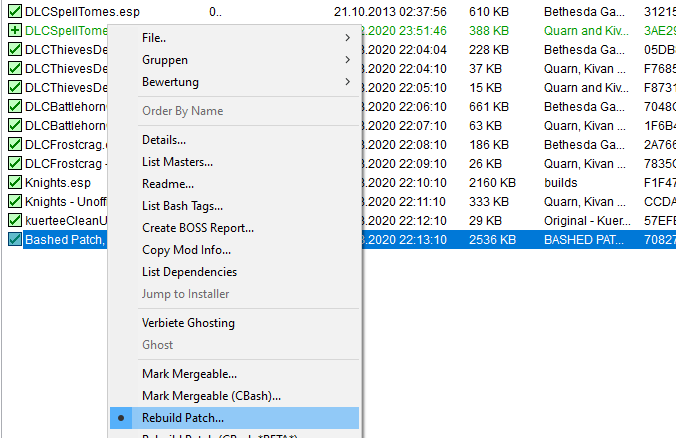Toggle the green plus checkbox for DLCSpellTomes patch
676x438 pixels.
pos(14,31)
